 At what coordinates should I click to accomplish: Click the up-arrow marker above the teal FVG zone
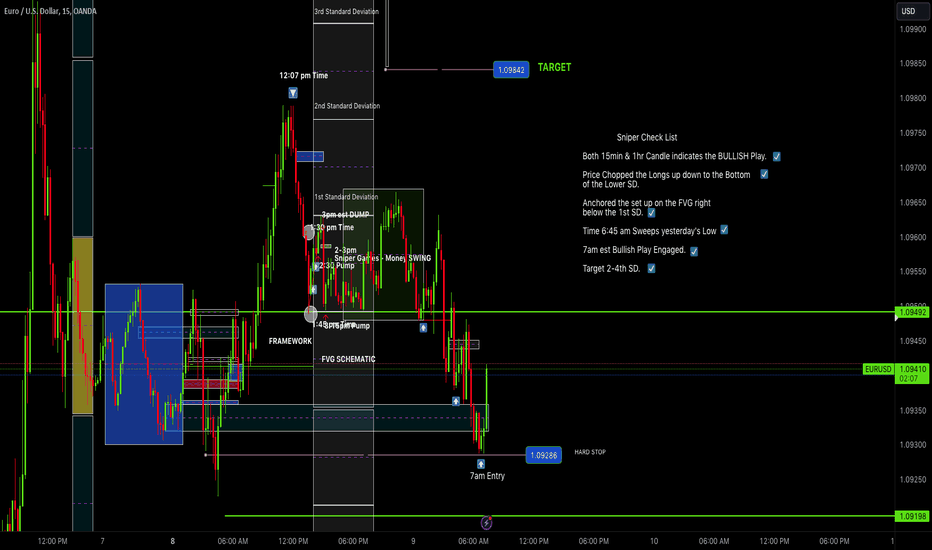[x=456, y=401]
